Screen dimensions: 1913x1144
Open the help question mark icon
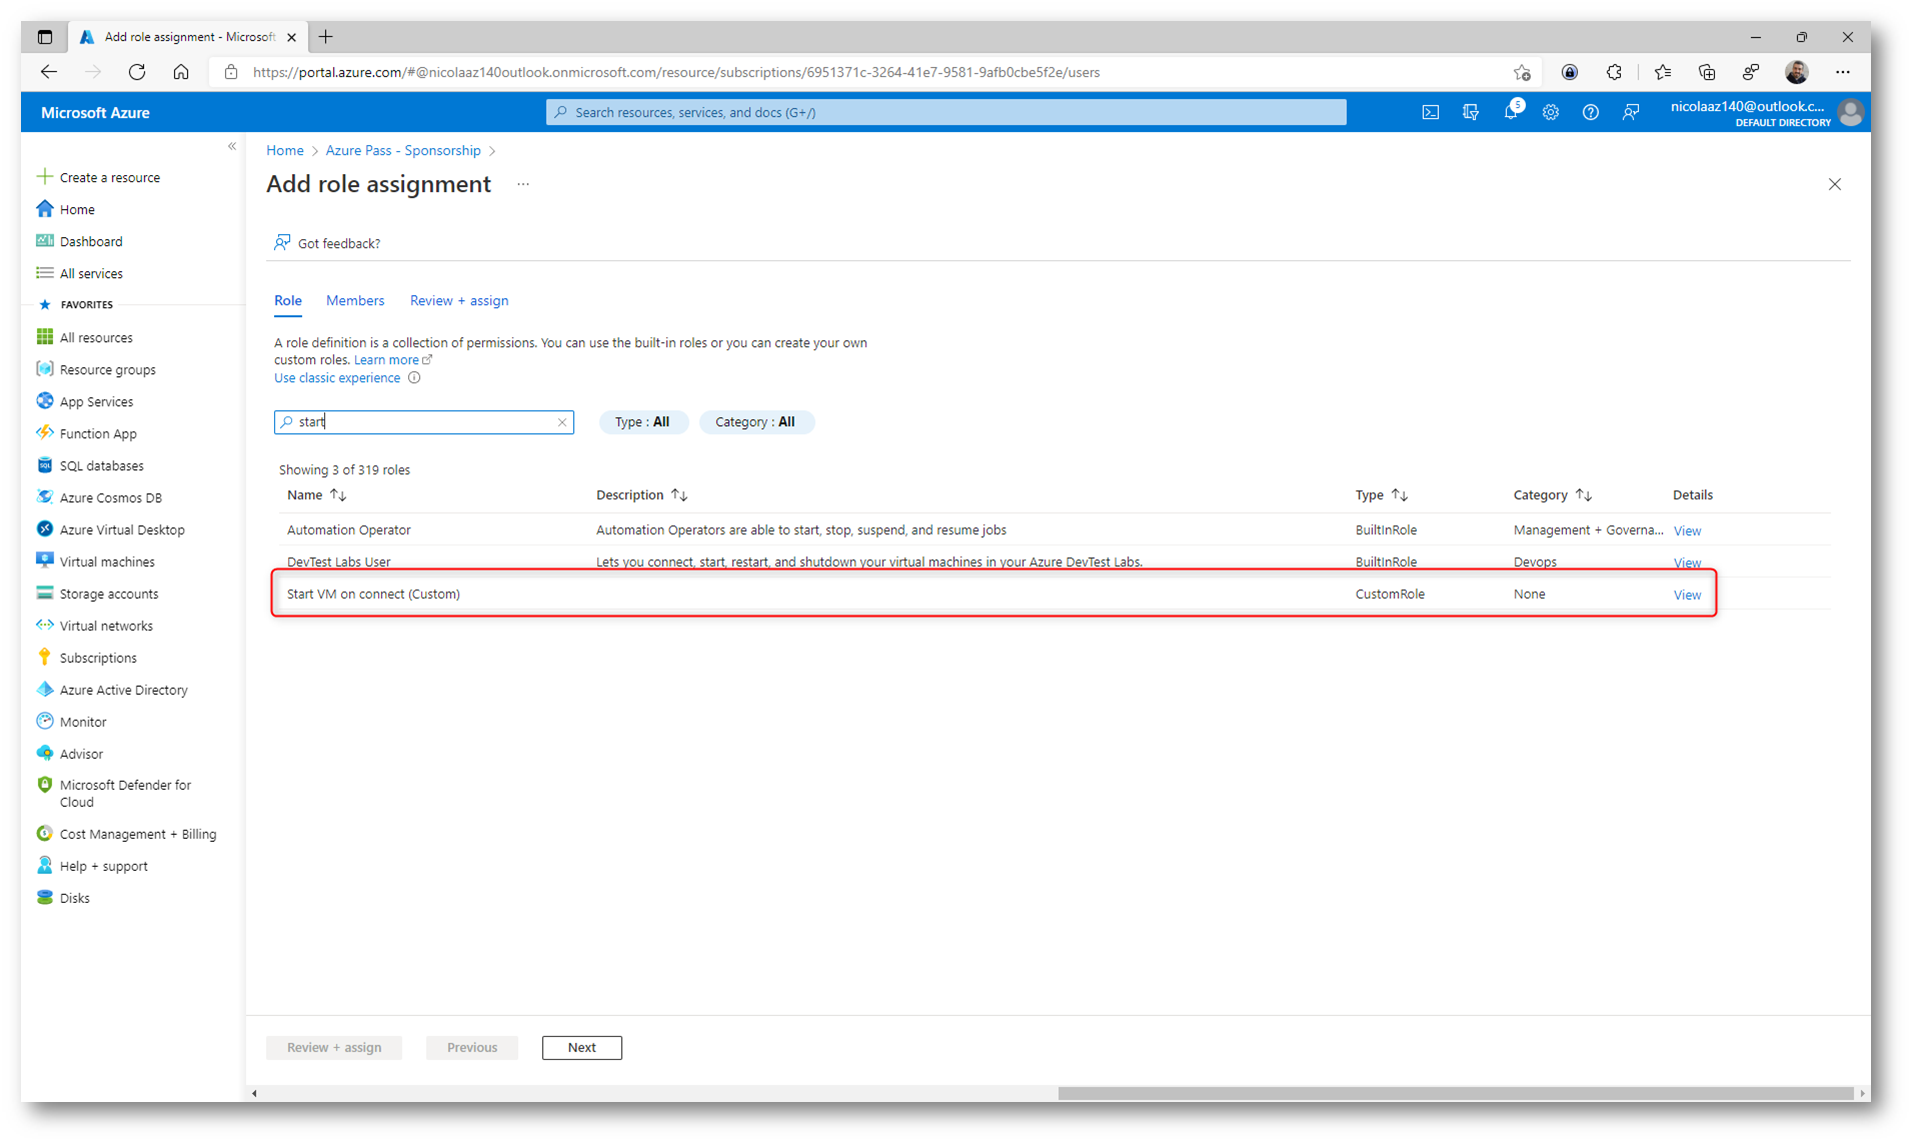[x=1590, y=113]
